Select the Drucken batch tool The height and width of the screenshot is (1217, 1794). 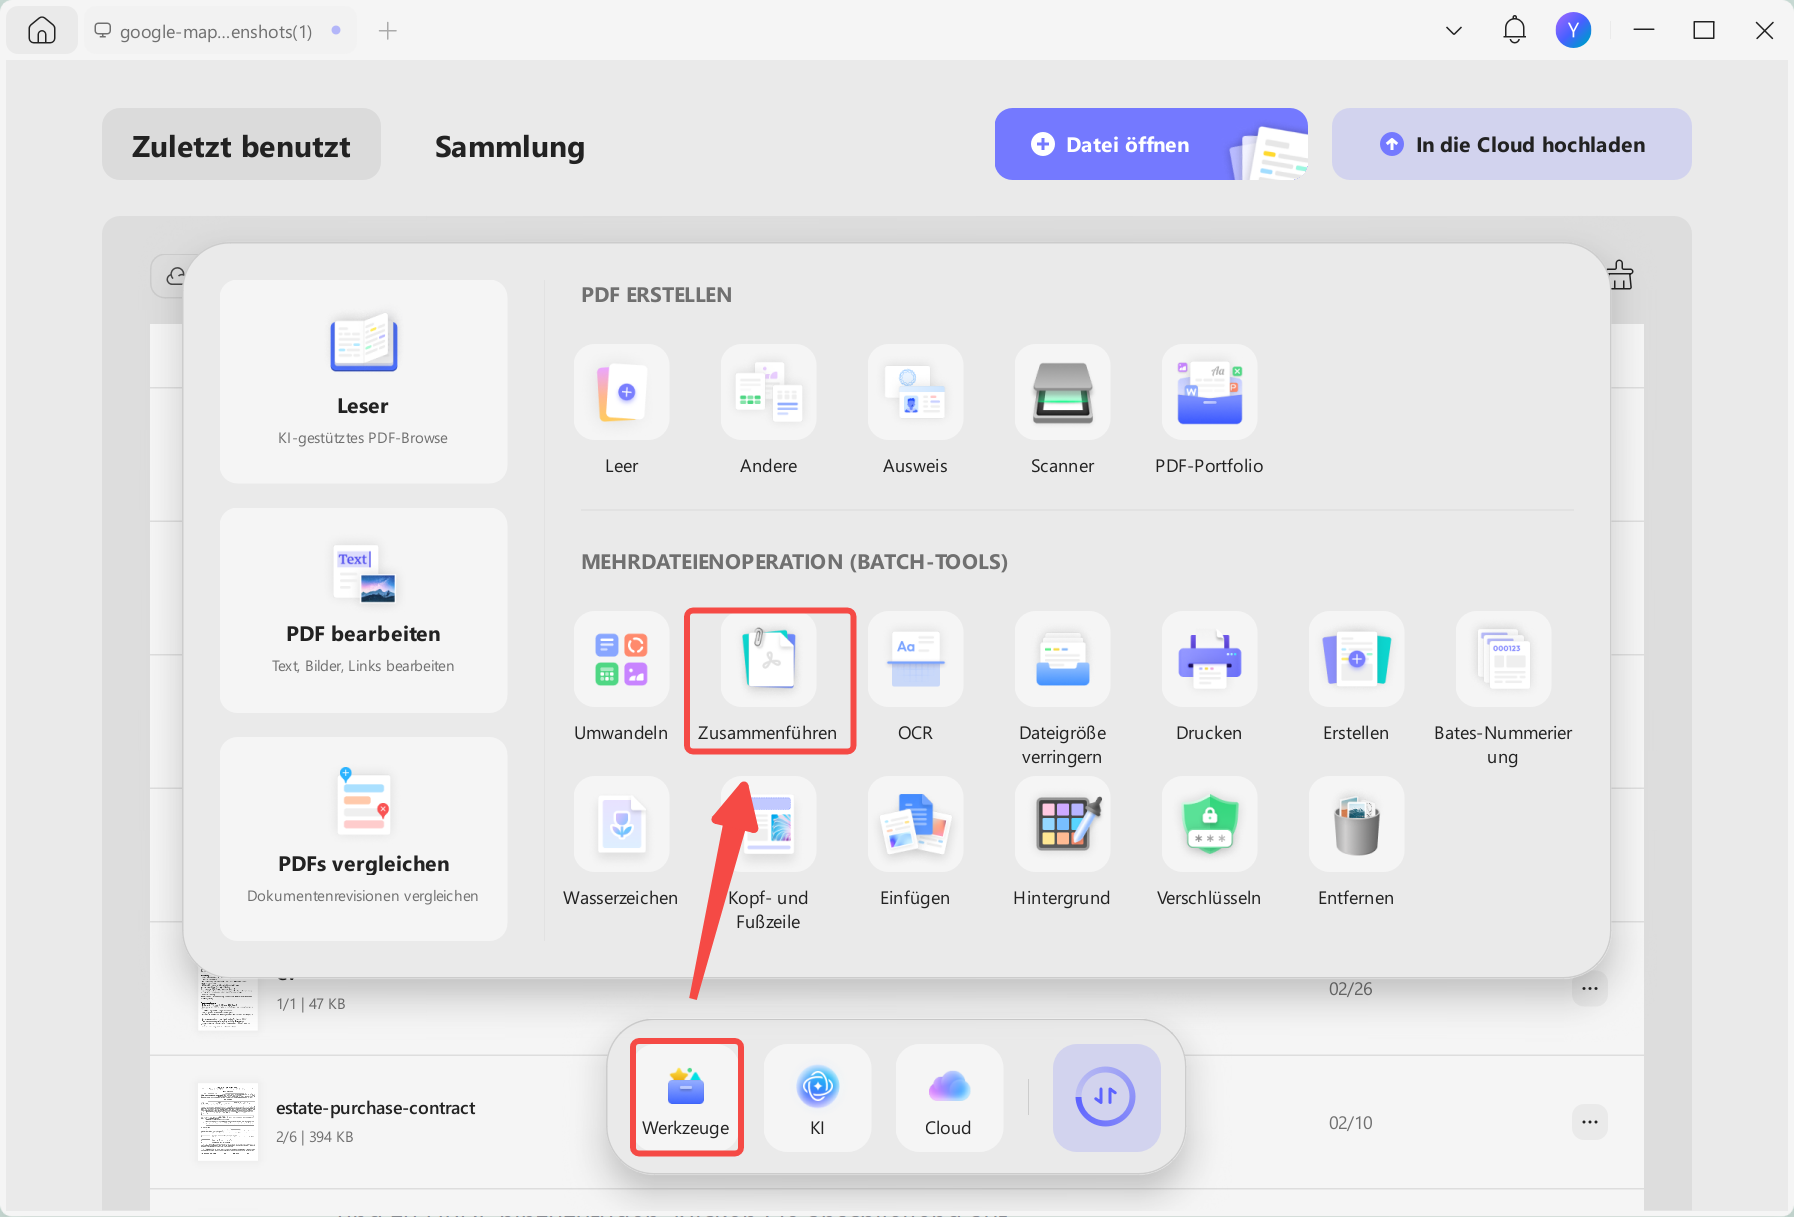[x=1209, y=659]
